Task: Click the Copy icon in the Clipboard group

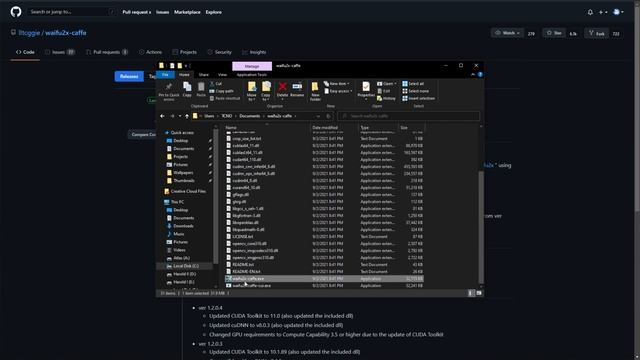Action: [187, 89]
